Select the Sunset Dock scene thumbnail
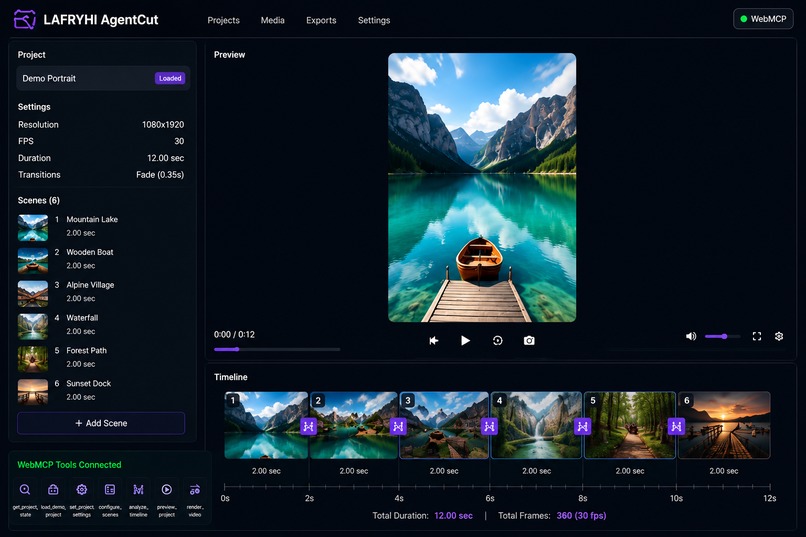 (33, 392)
